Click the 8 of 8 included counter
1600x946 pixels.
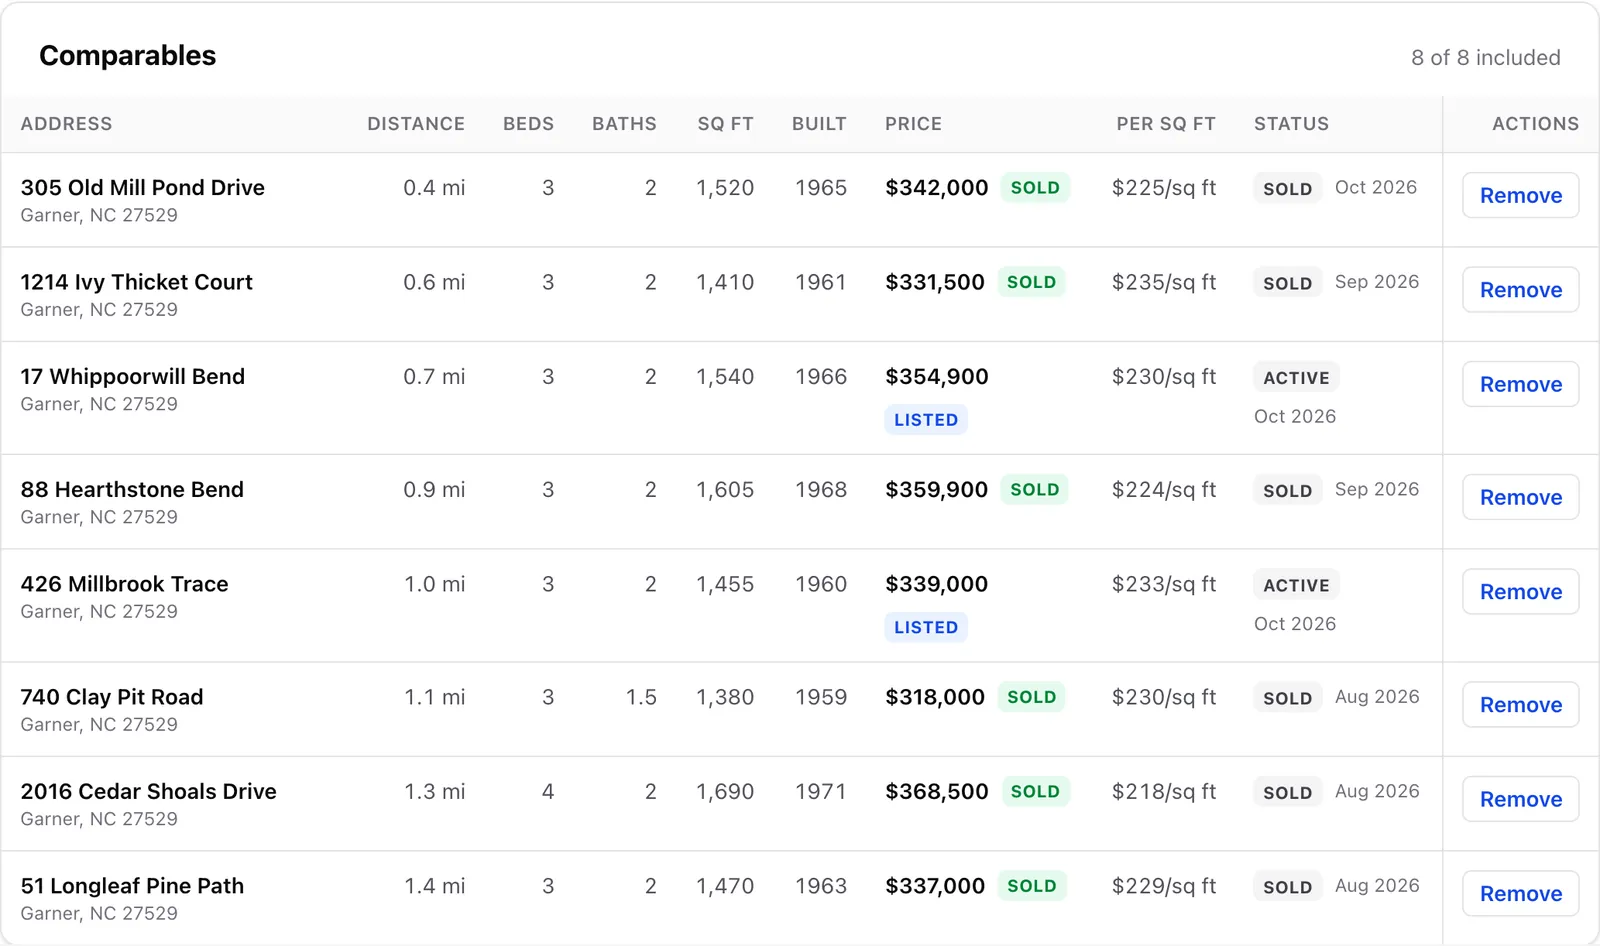[1485, 57]
